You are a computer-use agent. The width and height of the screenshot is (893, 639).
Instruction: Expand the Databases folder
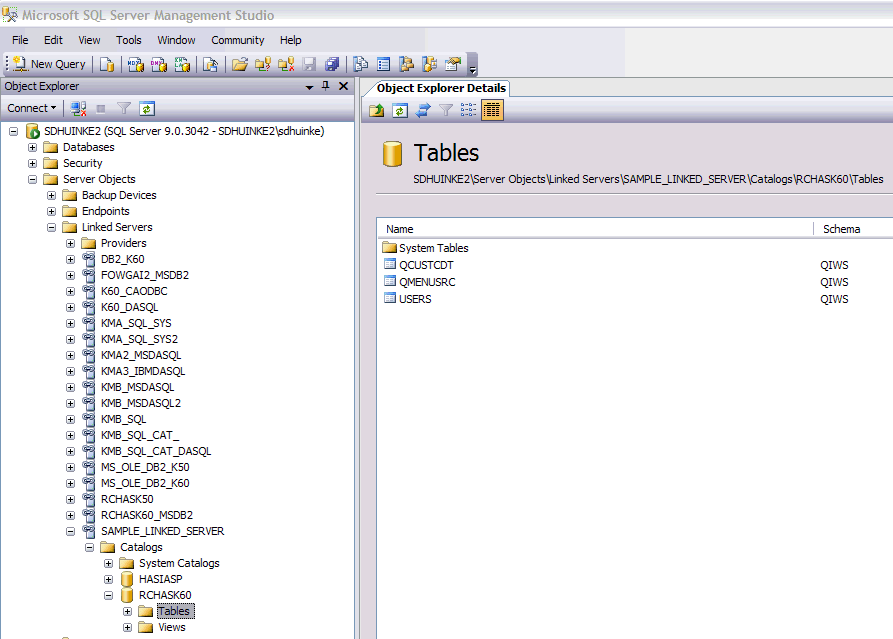pos(32,148)
